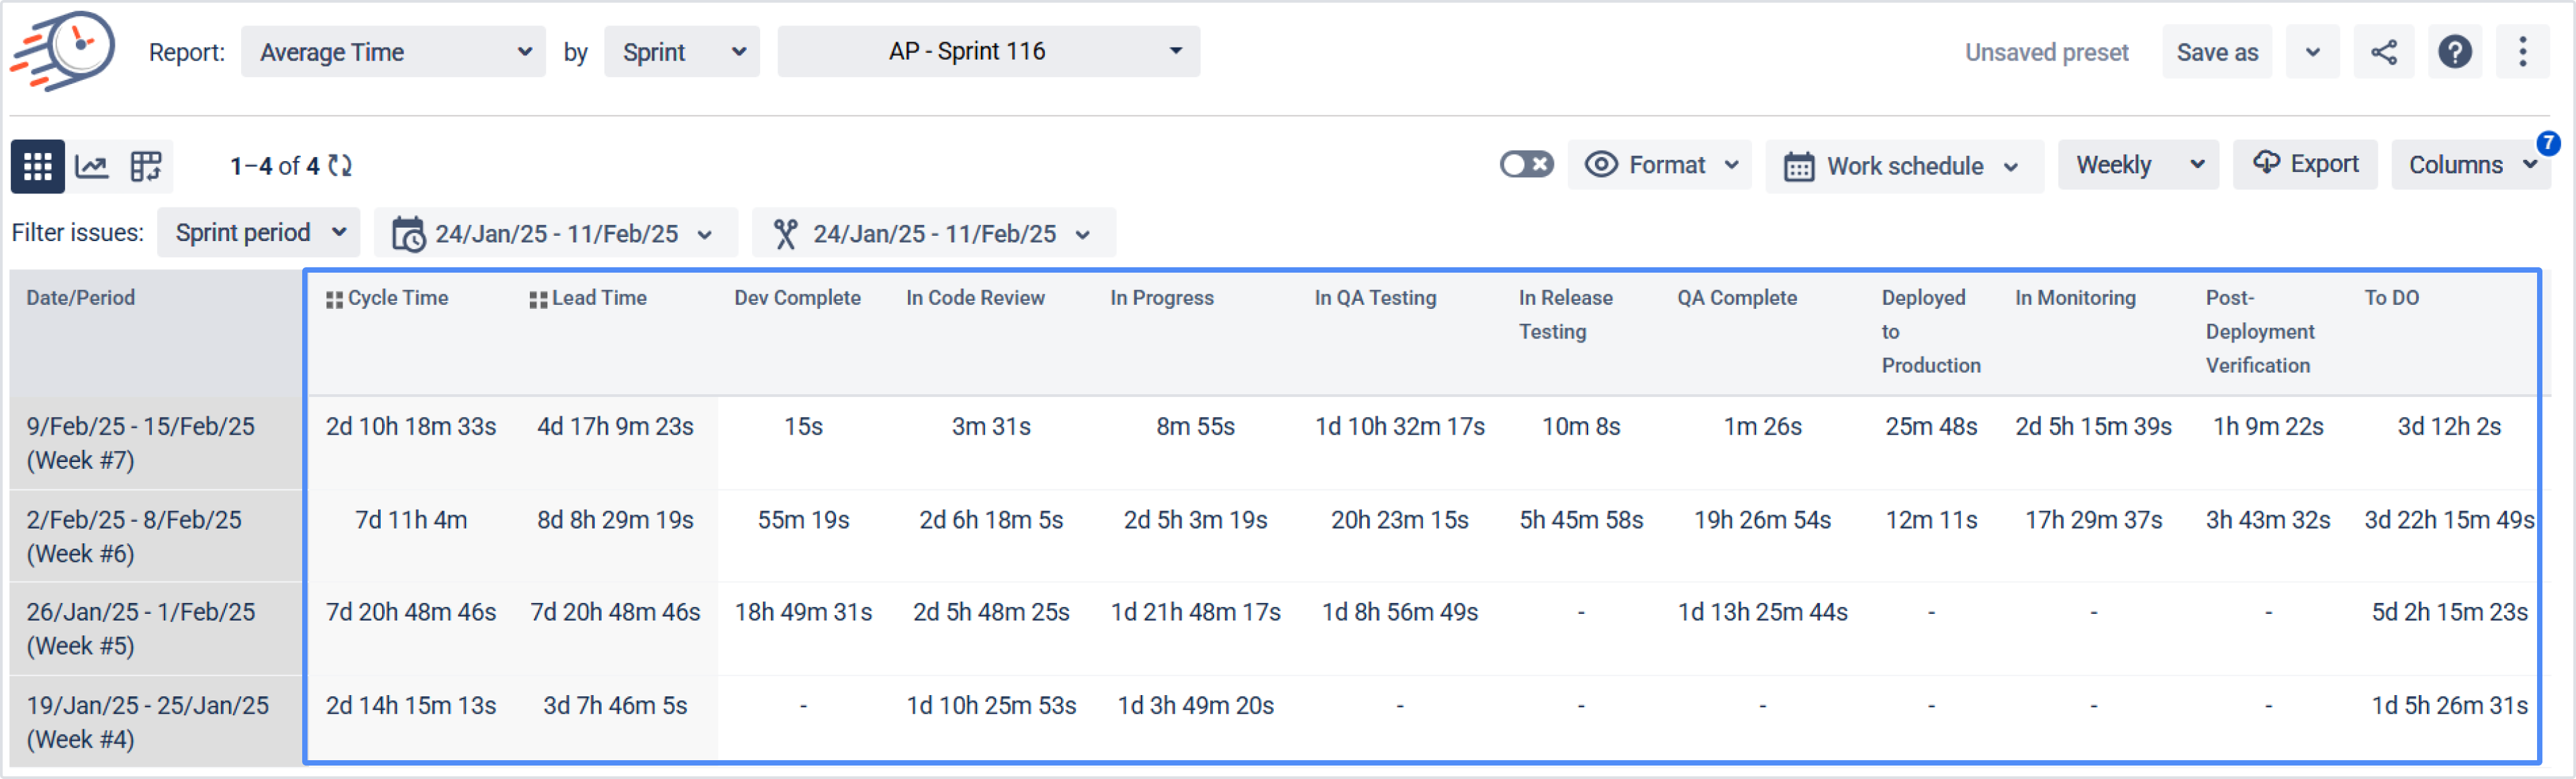This screenshot has height=779, width=2576.
Task: Switch to line chart view icon
Action: pos(92,166)
